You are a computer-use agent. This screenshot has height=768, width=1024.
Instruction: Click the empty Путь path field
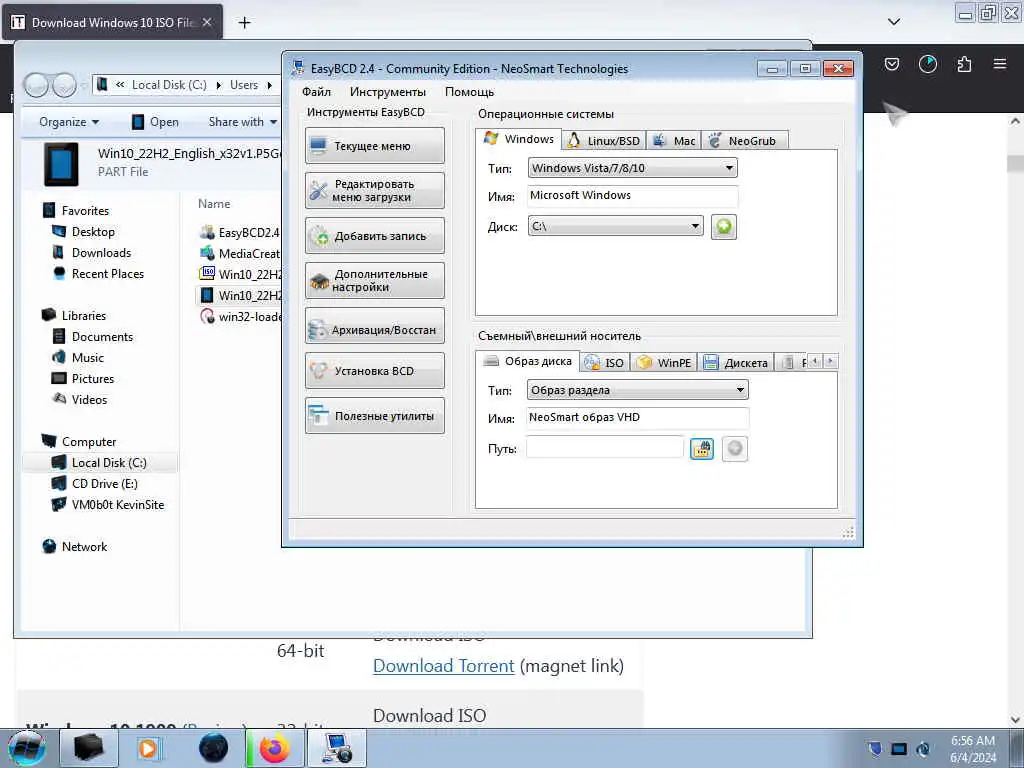pyautogui.click(x=605, y=448)
